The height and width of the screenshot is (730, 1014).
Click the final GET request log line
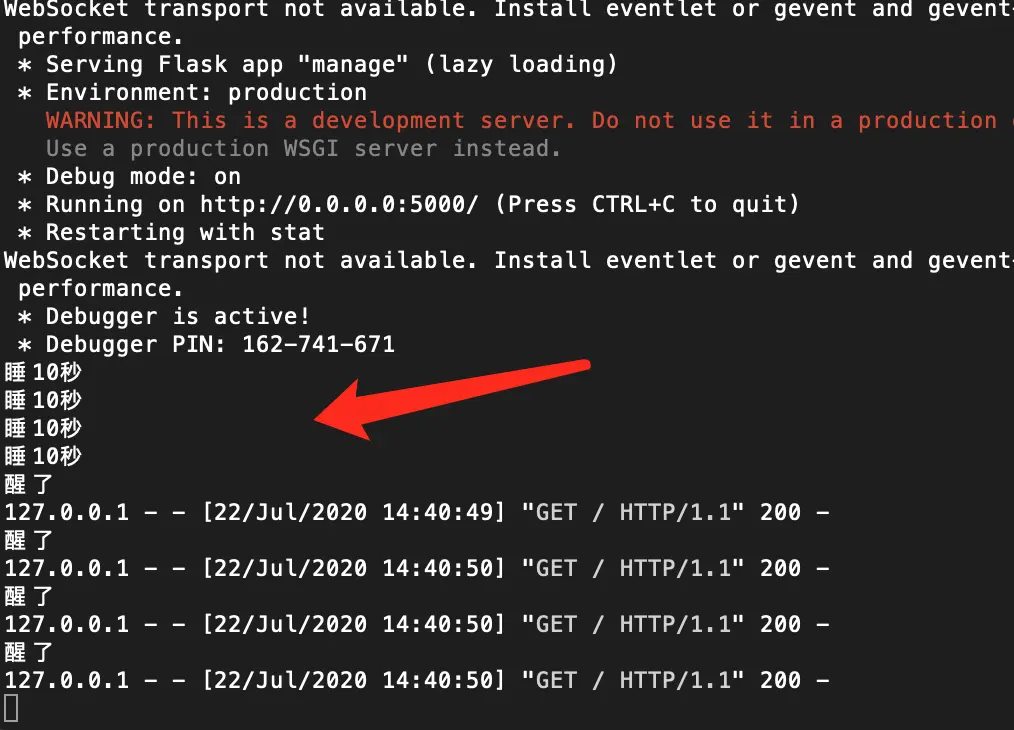pos(417,680)
